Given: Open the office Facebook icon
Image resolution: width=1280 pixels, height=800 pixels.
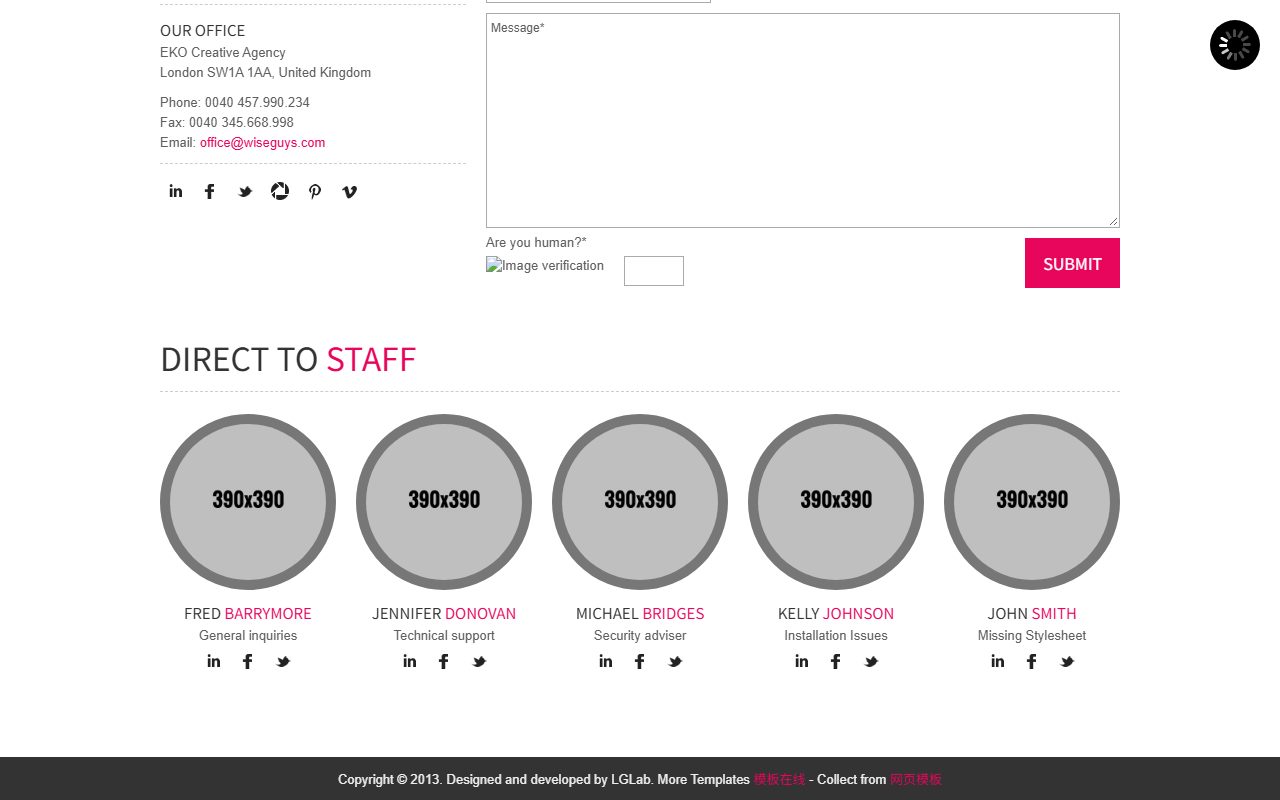Looking at the screenshot, I should pos(210,191).
